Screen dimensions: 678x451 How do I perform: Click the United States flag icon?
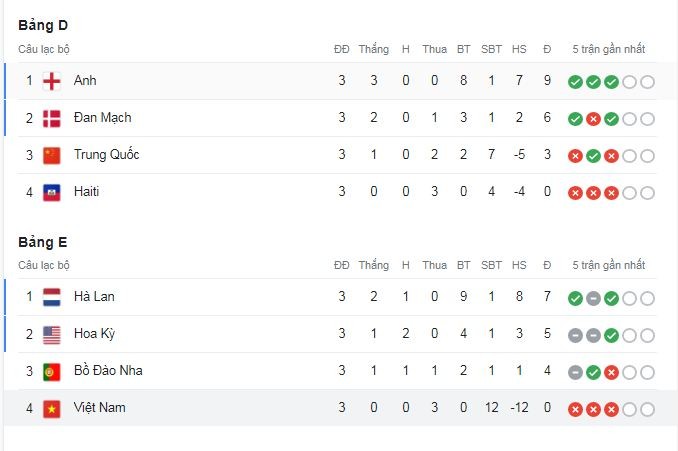51,334
